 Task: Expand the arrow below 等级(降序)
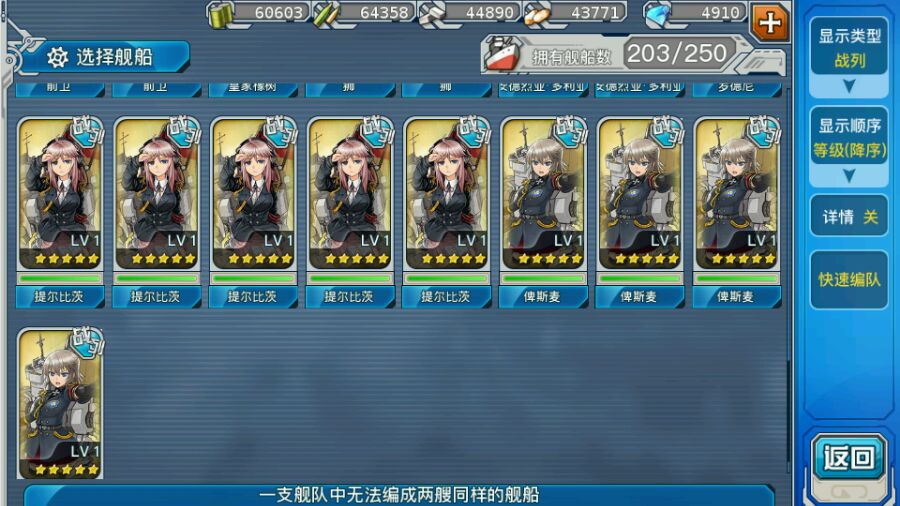tap(849, 175)
